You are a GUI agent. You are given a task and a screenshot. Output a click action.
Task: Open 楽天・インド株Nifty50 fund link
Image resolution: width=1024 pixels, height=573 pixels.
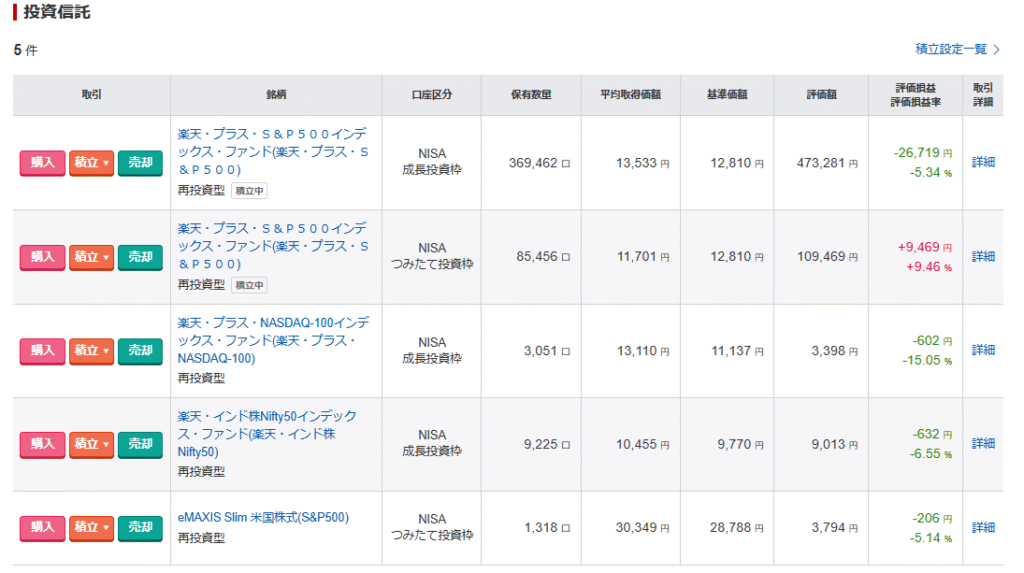pyautogui.click(x=267, y=434)
